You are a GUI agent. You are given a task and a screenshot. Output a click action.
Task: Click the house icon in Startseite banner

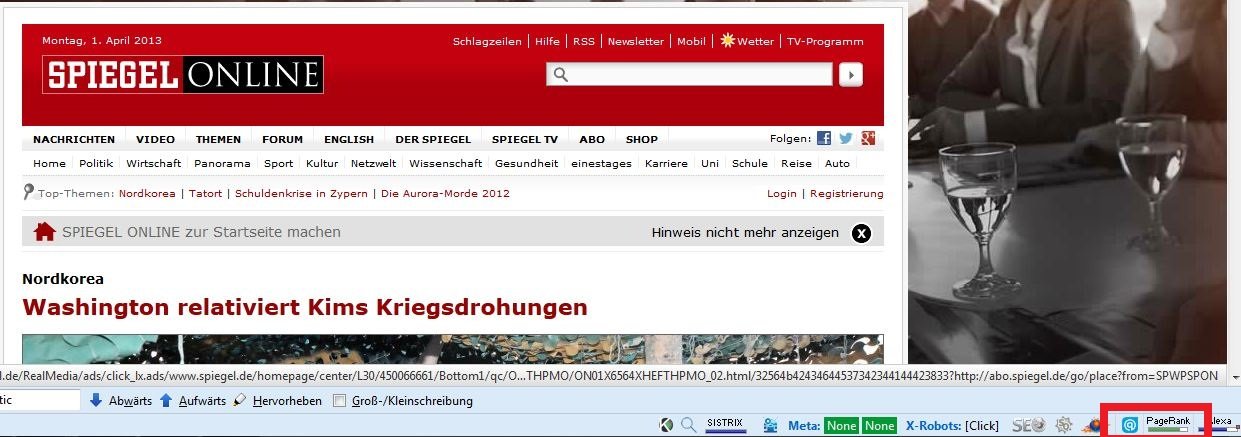[44, 232]
